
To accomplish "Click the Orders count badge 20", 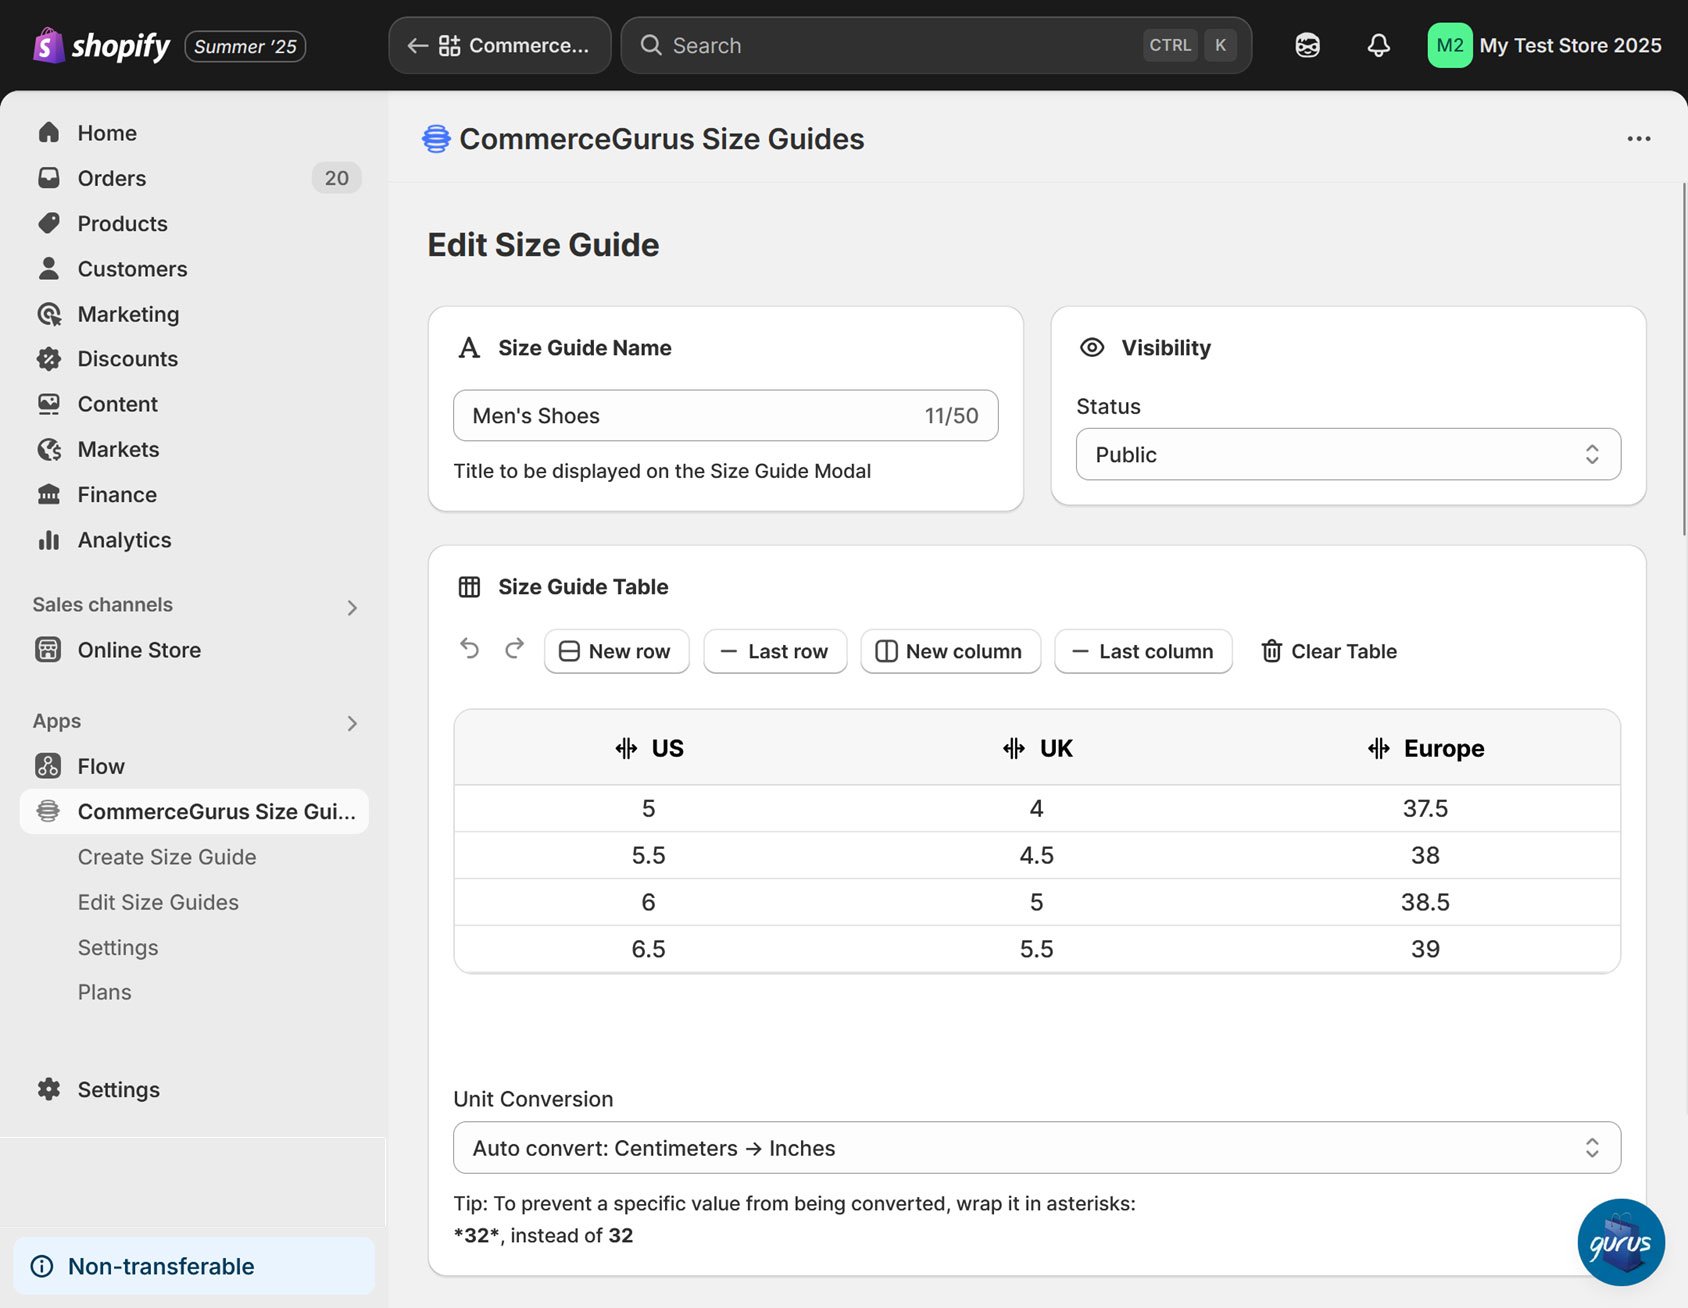I will (336, 178).
